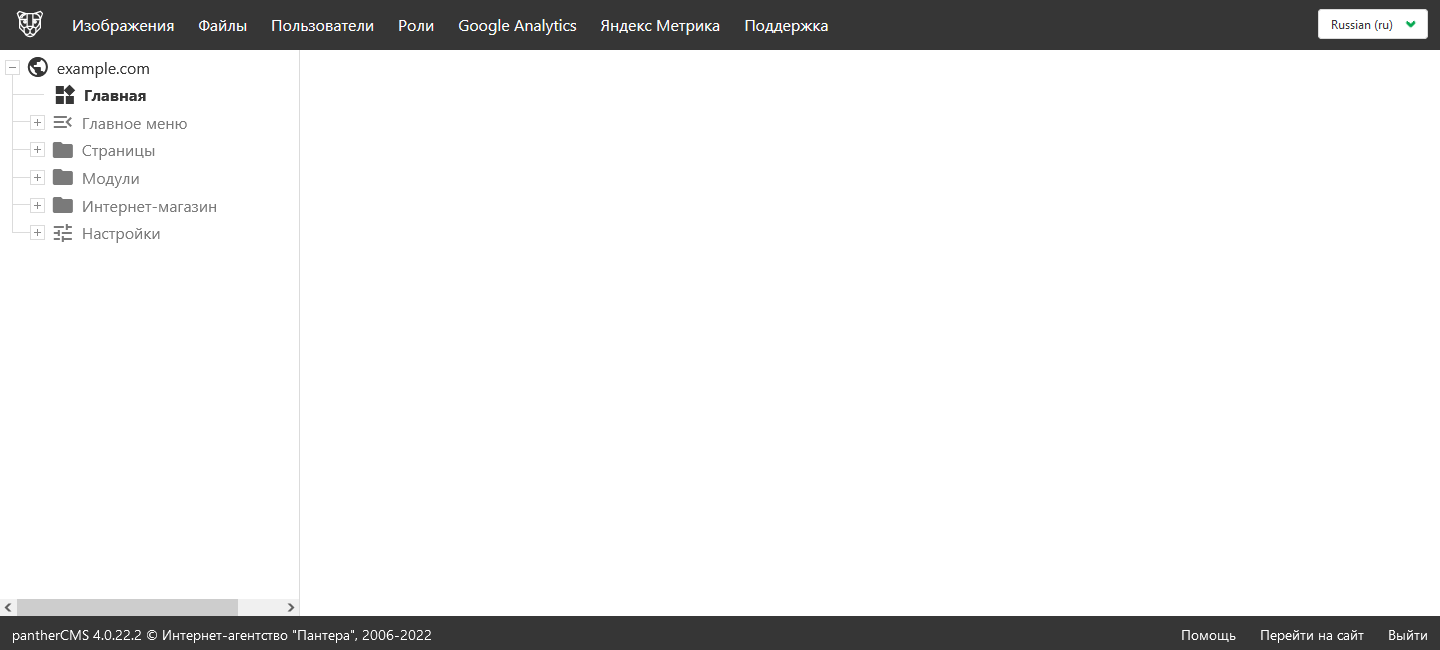Viewport: 1440px width, 650px height.
Task: Click the panther logo icon
Action: 30,24
